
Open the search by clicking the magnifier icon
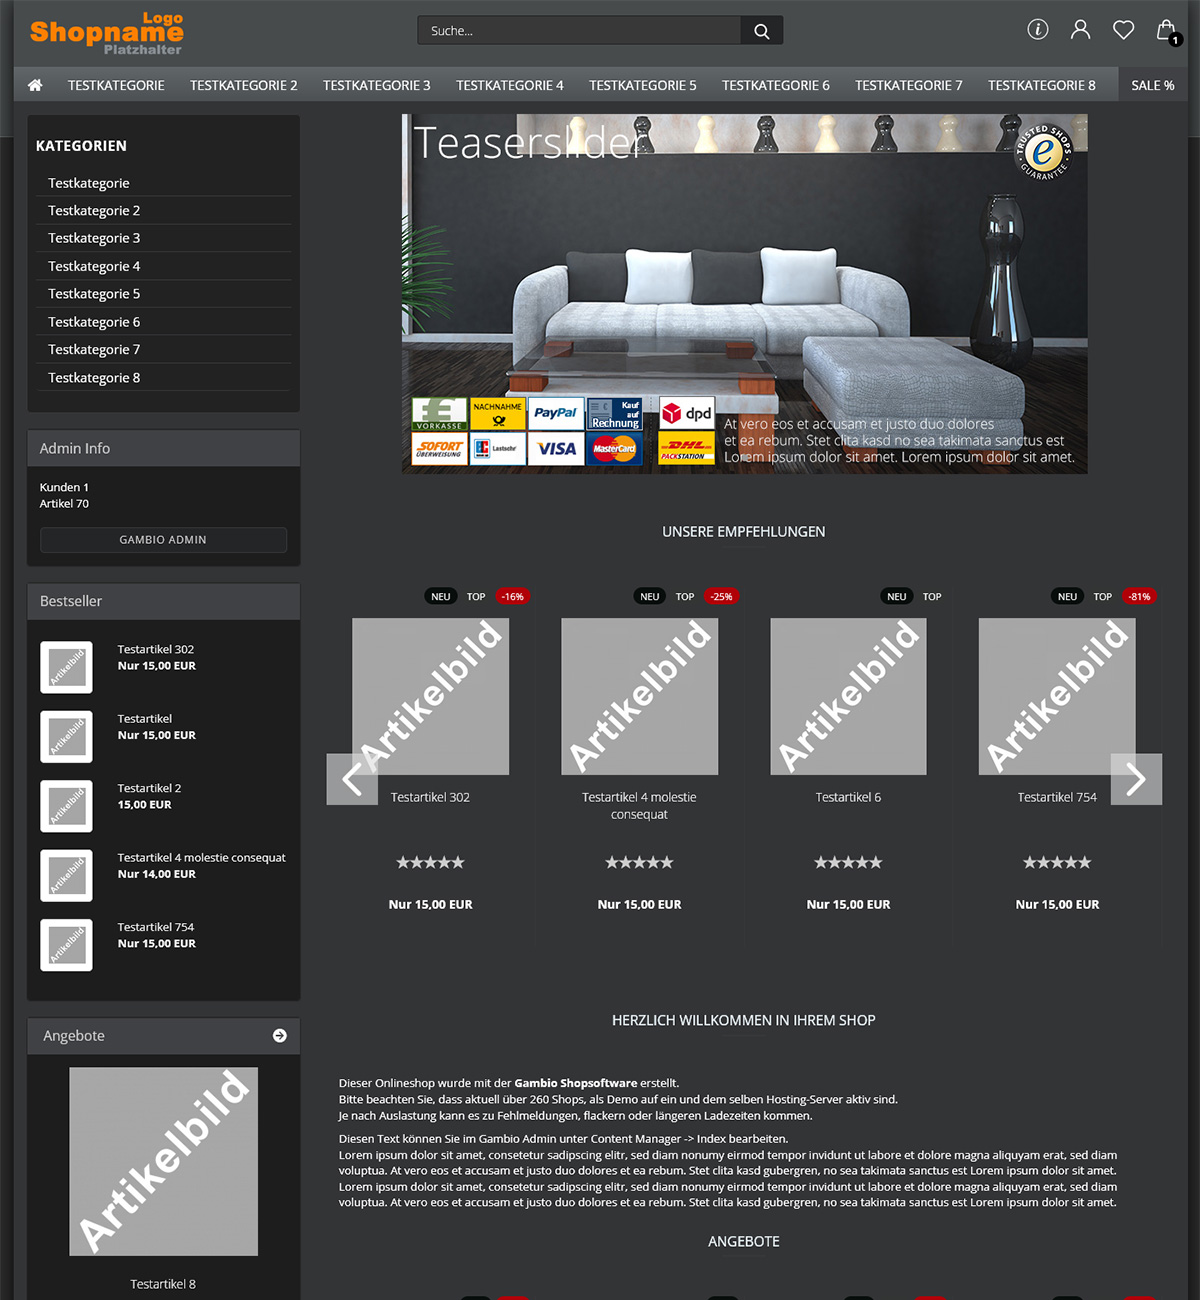(761, 30)
